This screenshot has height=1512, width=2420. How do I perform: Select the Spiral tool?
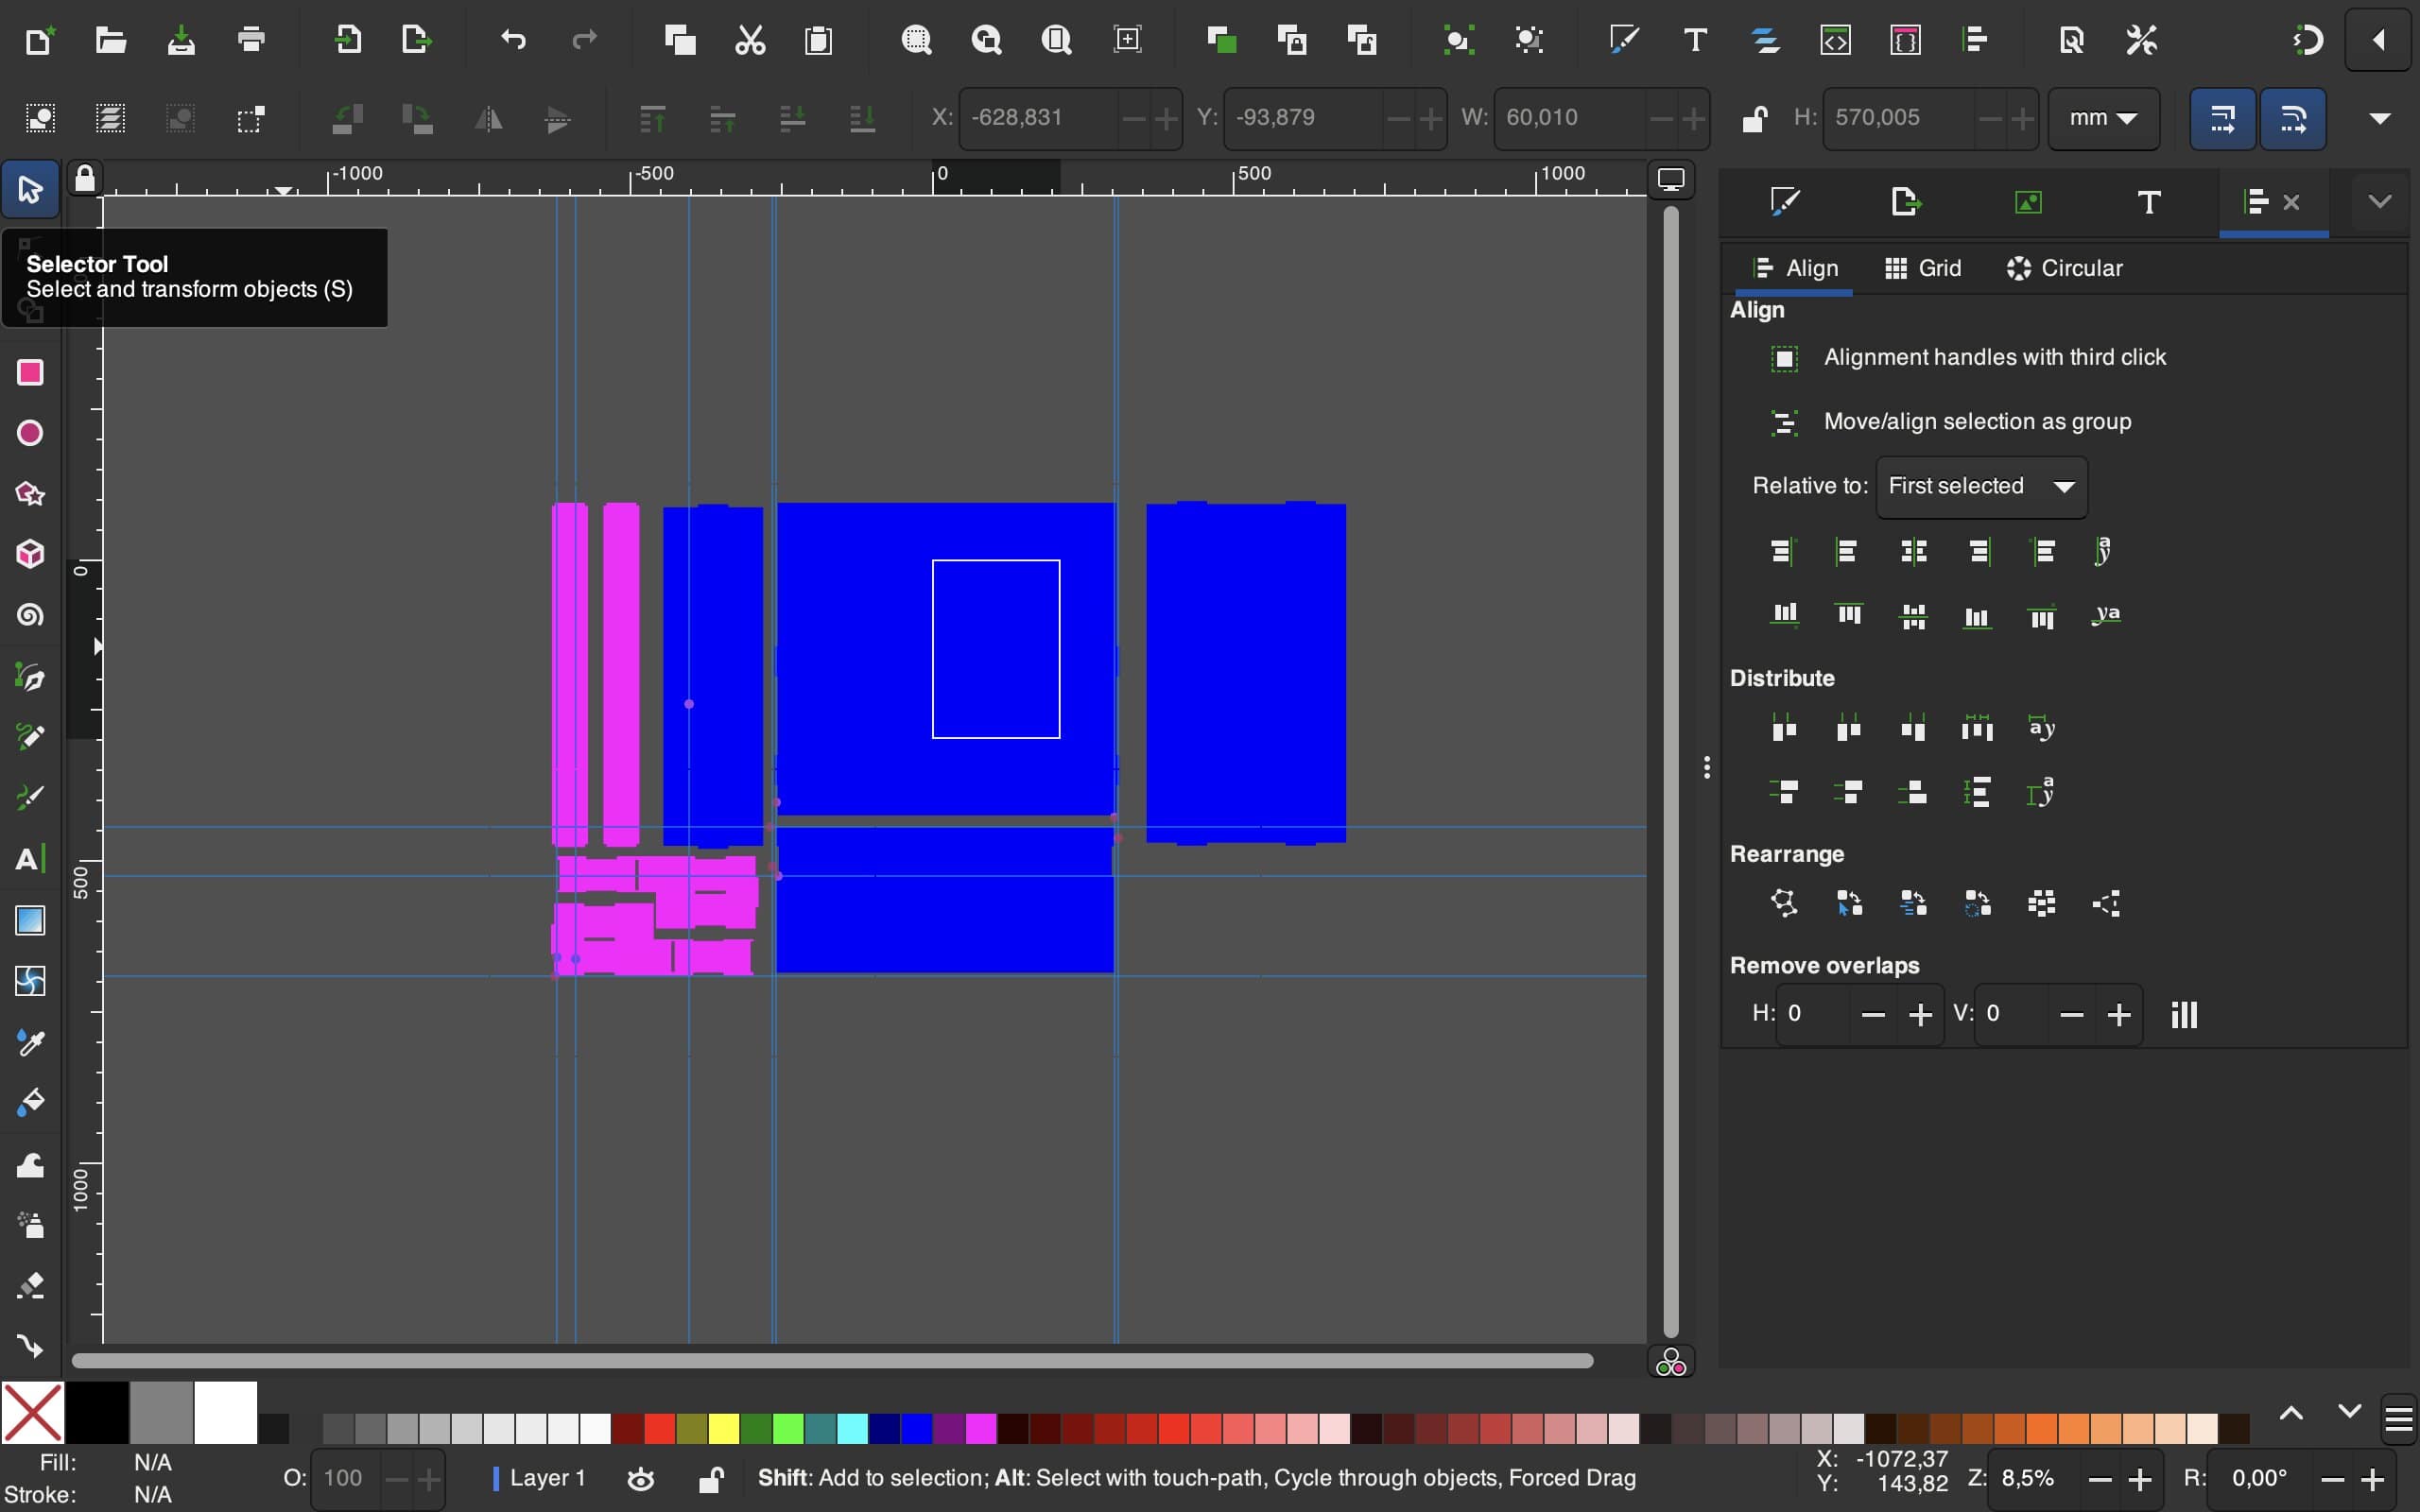(30, 615)
